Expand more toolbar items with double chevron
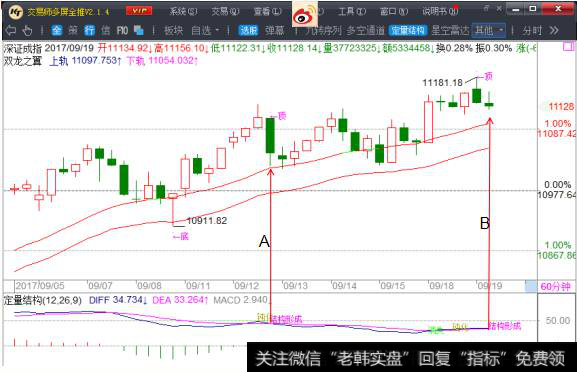The height and width of the screenshot is (372, 577). click(x=554, y=31)
